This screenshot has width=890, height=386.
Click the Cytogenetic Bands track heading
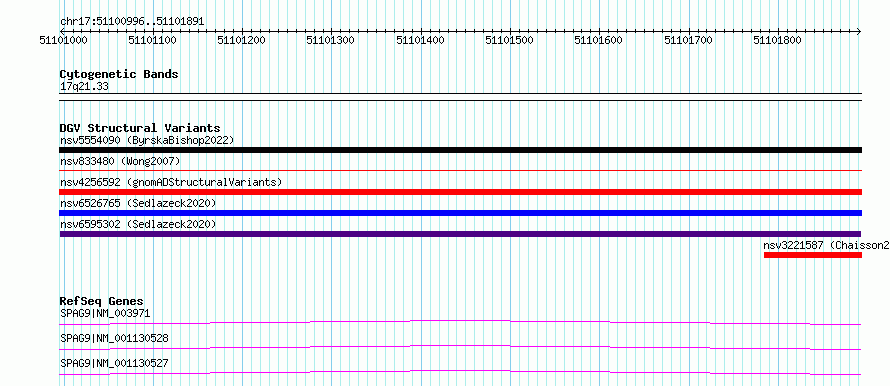(x=119, y=74)
